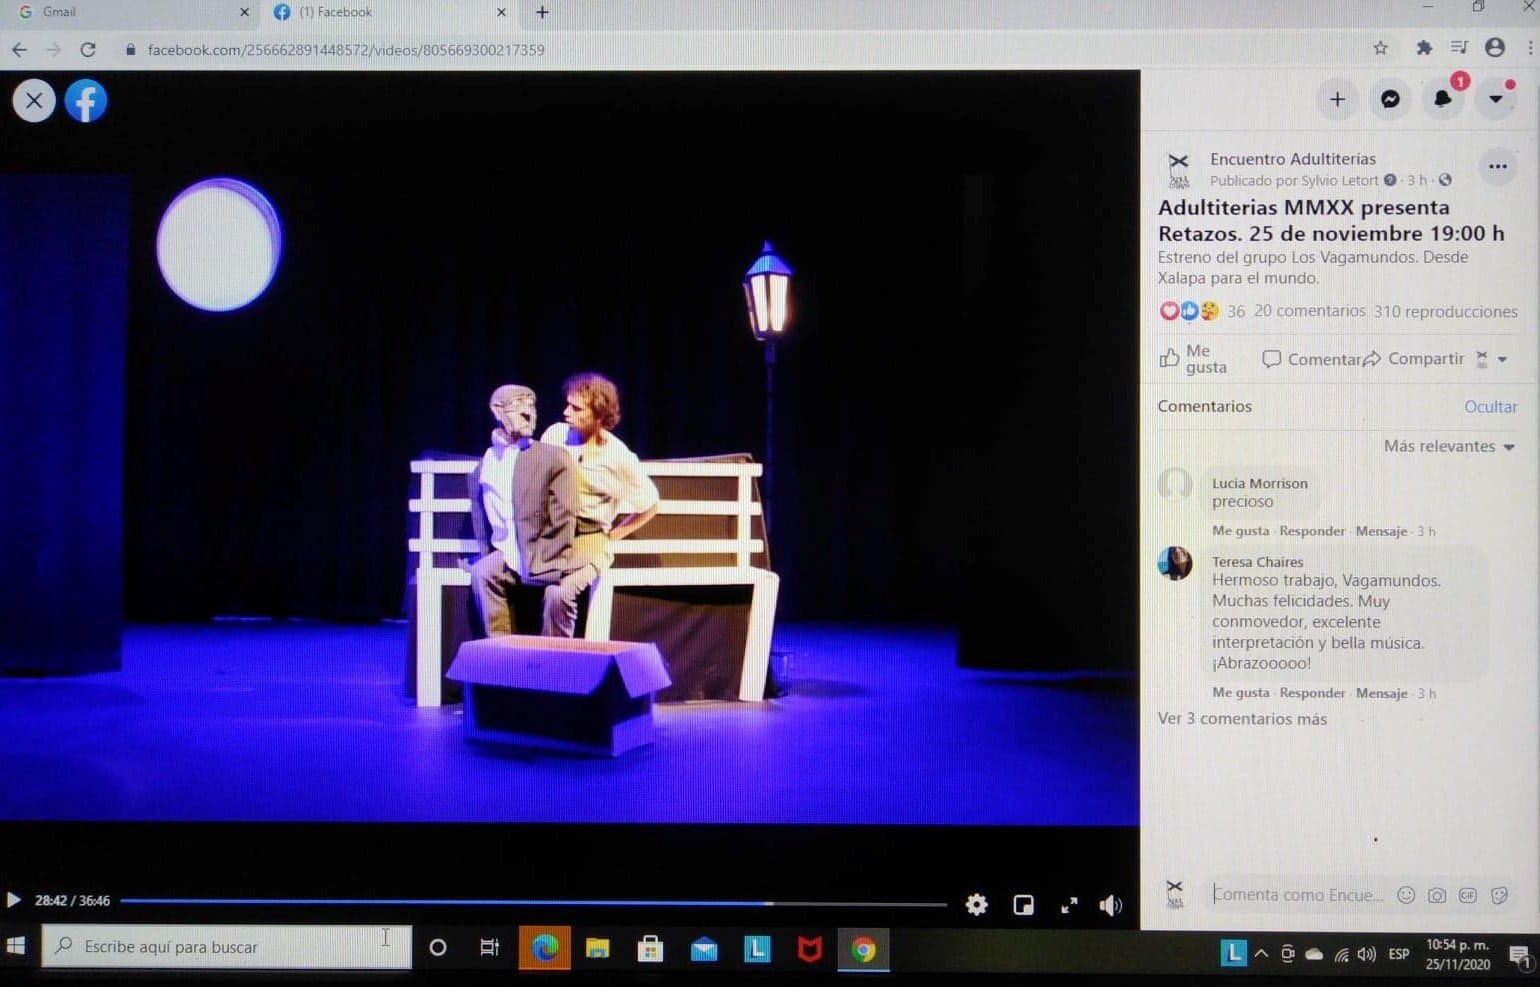The width and height of the screenshot is (1540, 987).
Task: Open the 20 comentarios link
Action: (1309, 311)
